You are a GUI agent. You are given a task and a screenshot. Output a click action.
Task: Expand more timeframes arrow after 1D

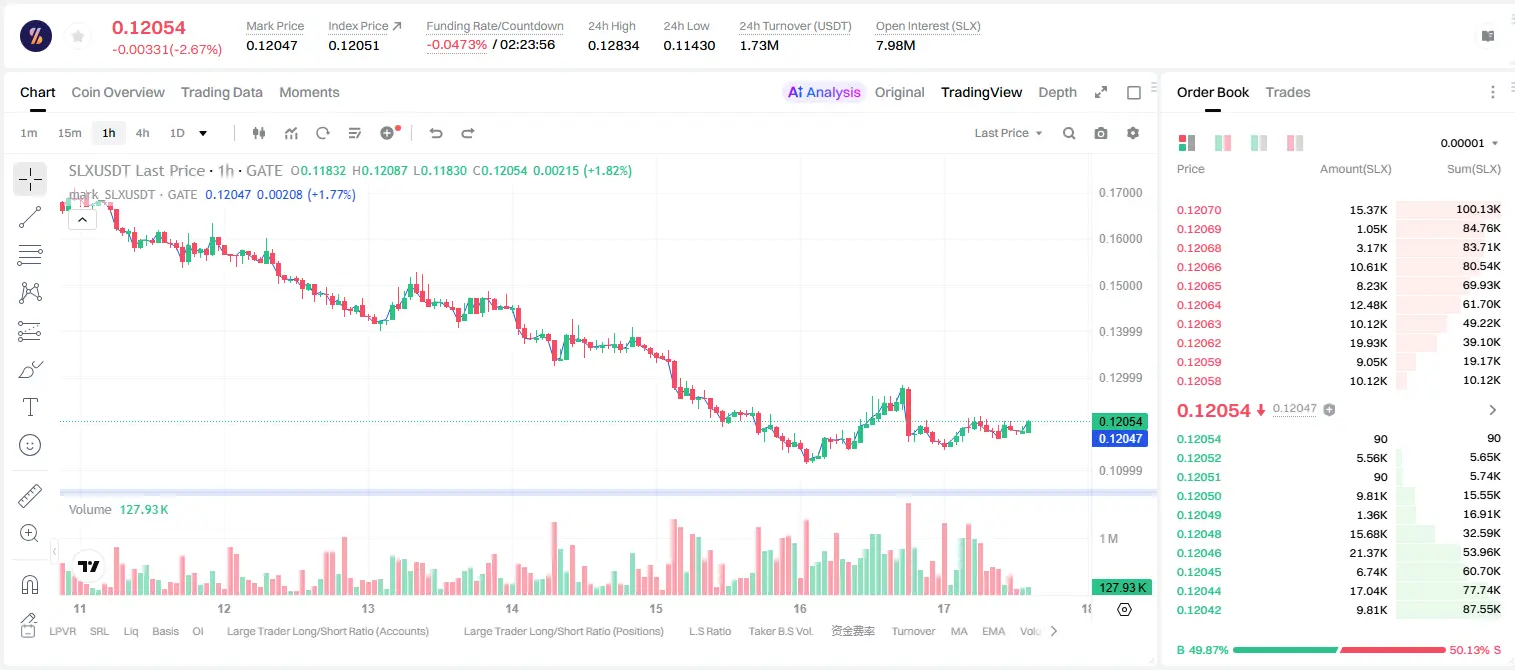point(203,133)
